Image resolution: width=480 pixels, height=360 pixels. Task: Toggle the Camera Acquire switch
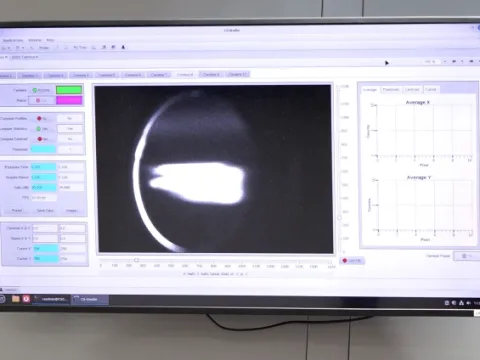(x=41, y=90)
